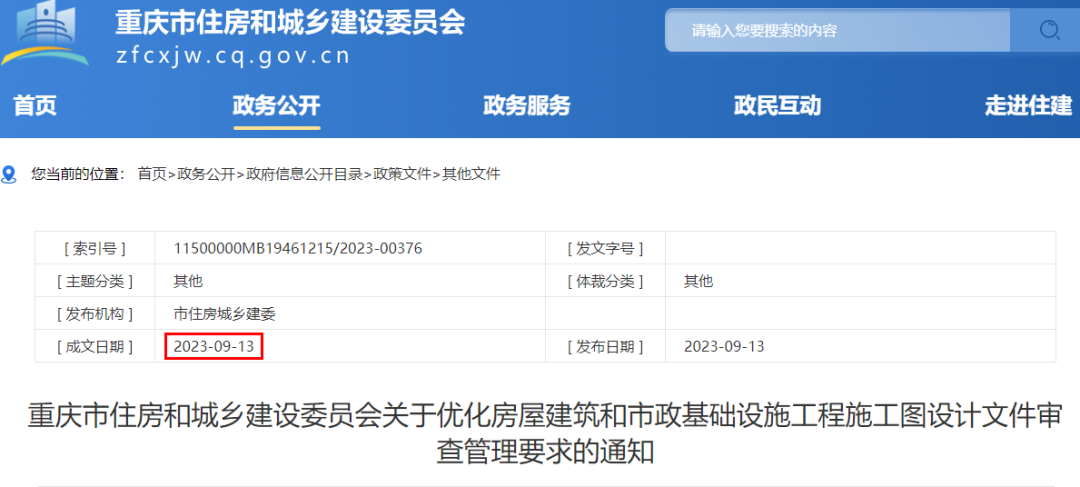Open the 首页 navigation tab
Screen dimensions: 1080x487
coord(35,105)
